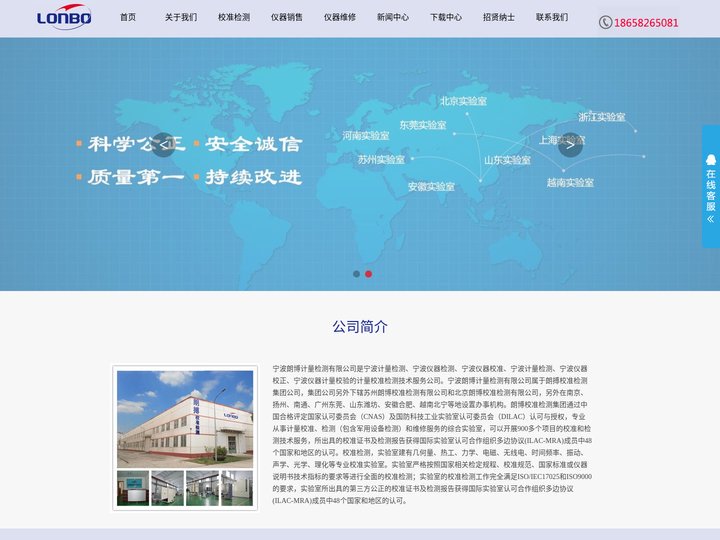The image size is (720, 540).
Task: Click 浙江实验室 label on map
Action: (602, 117)
